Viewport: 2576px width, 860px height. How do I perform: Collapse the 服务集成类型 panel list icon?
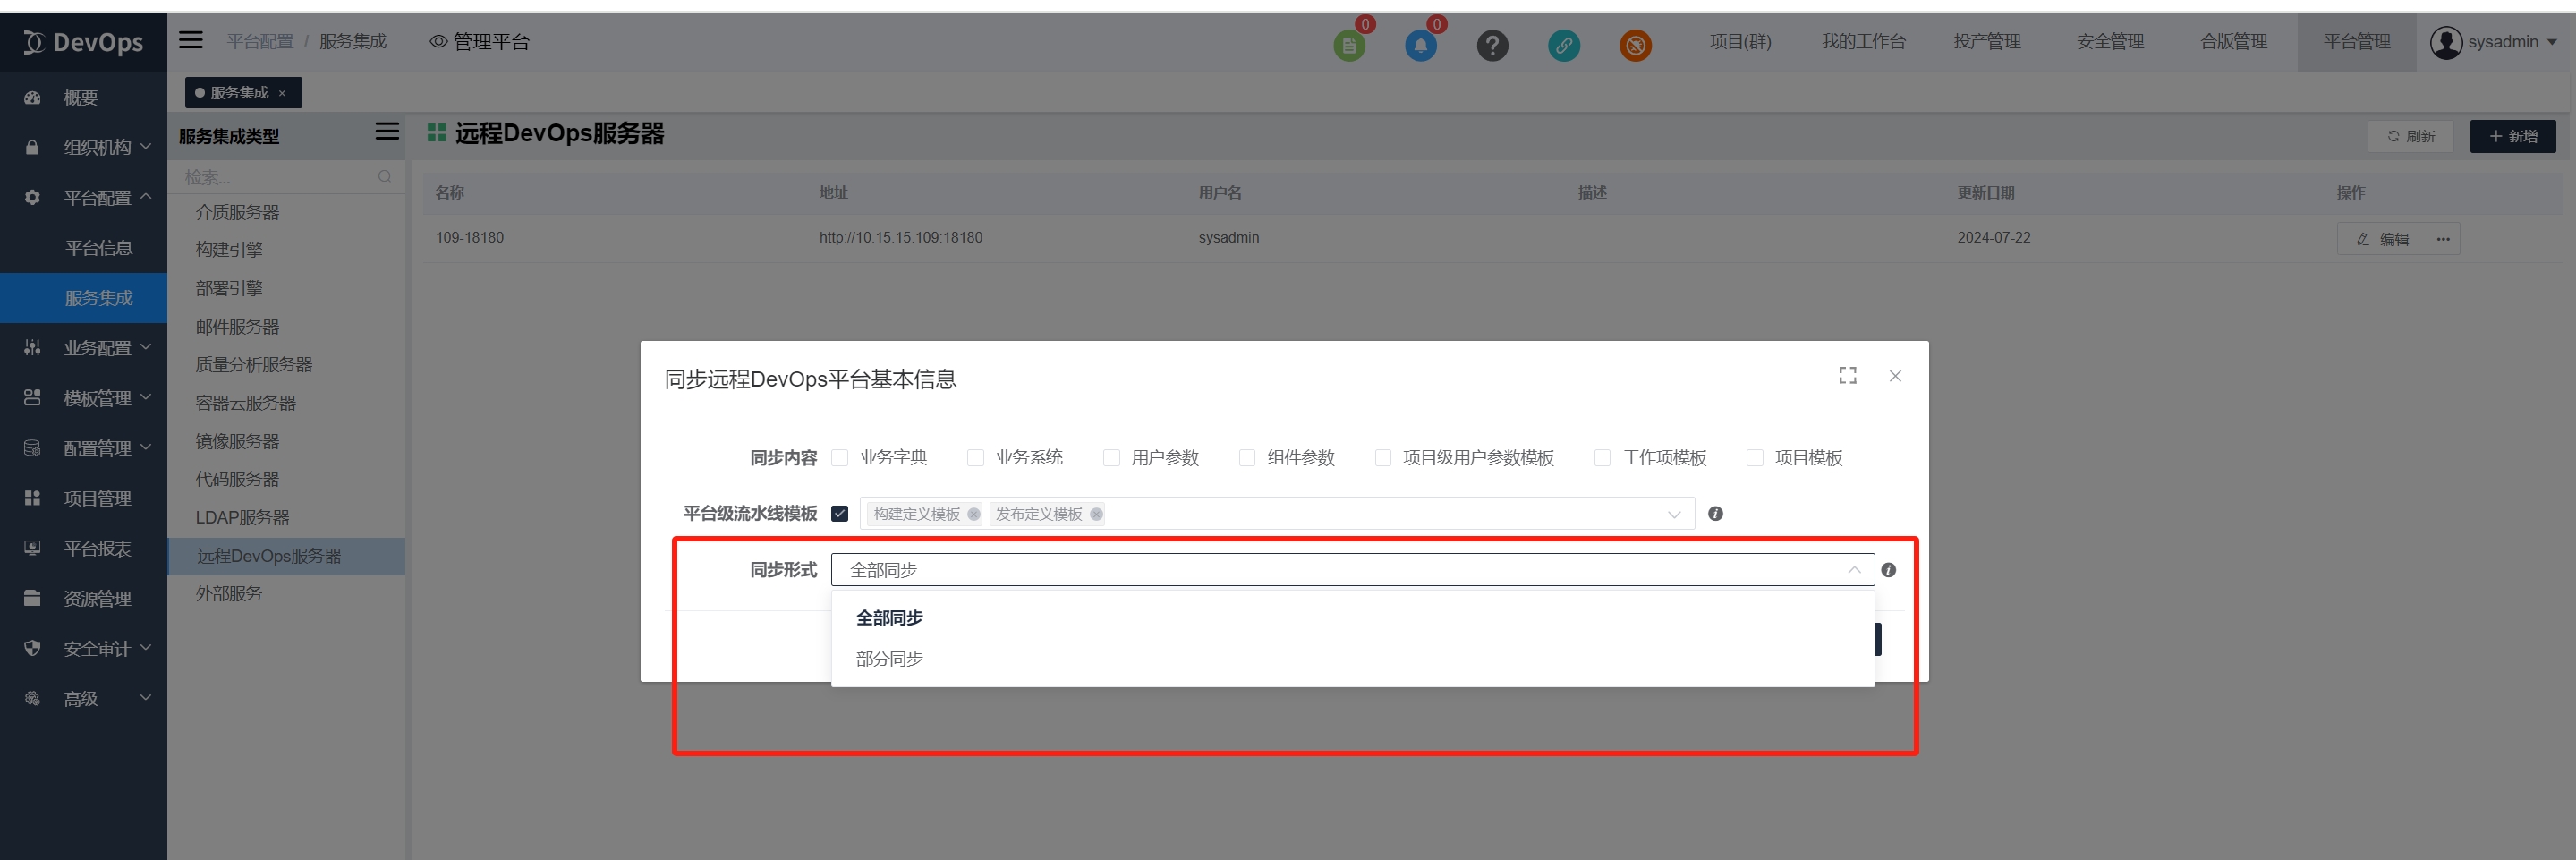(x=387, y=132)
